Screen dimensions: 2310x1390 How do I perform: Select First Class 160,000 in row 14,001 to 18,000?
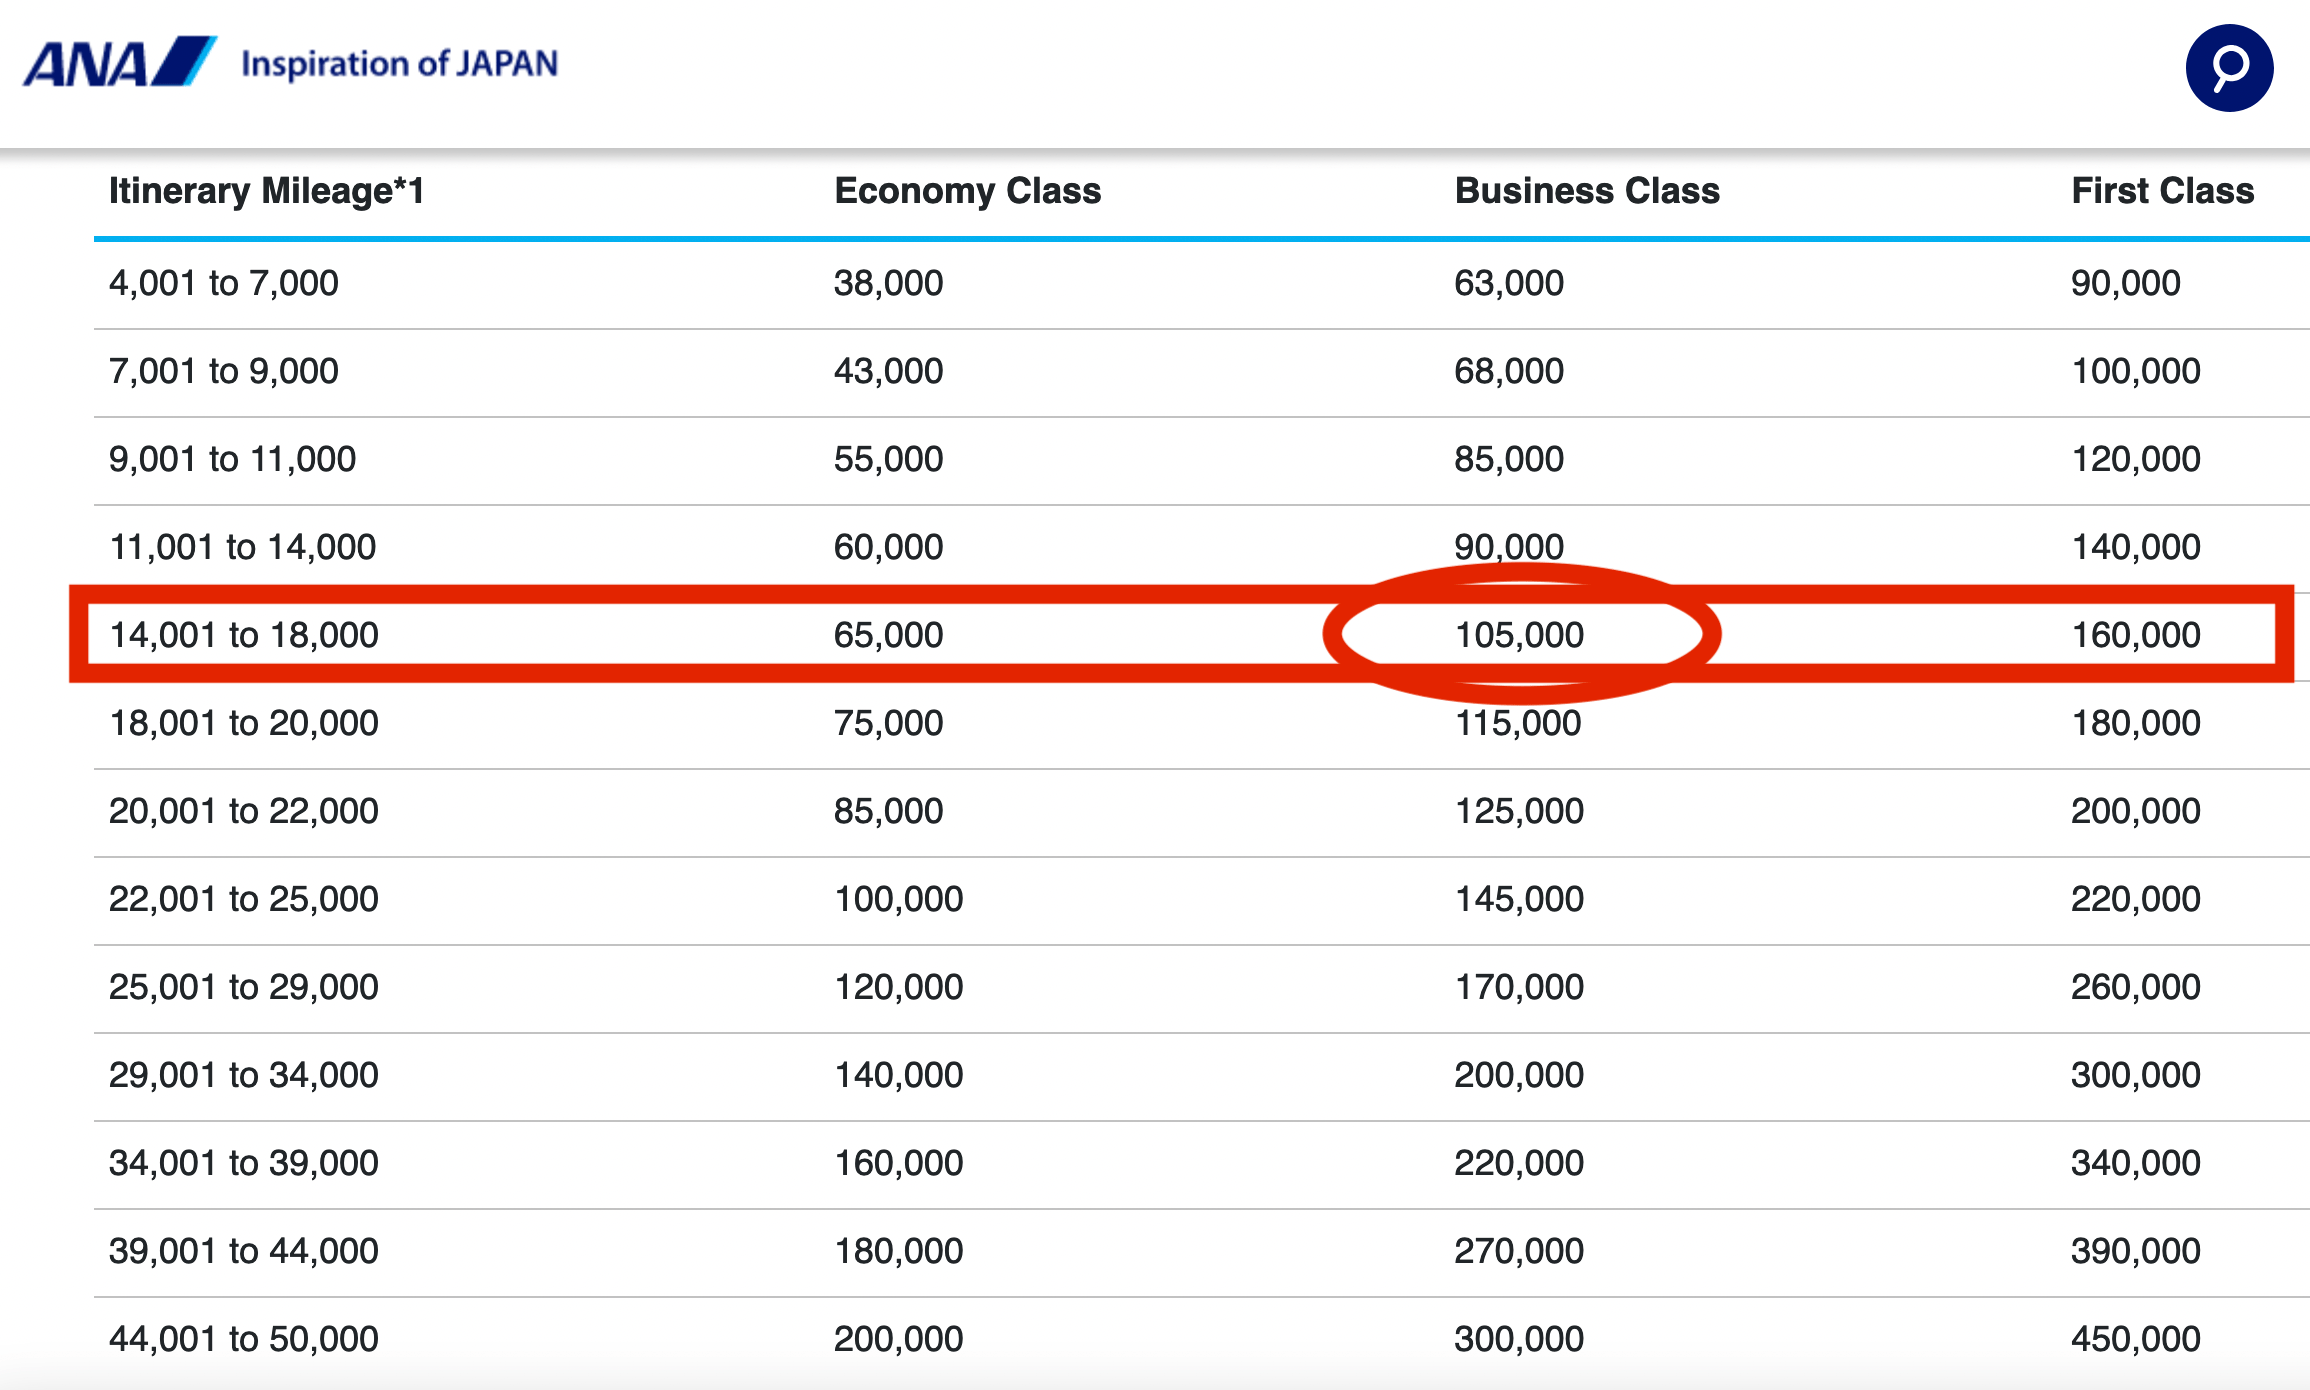pos(2136,635)
